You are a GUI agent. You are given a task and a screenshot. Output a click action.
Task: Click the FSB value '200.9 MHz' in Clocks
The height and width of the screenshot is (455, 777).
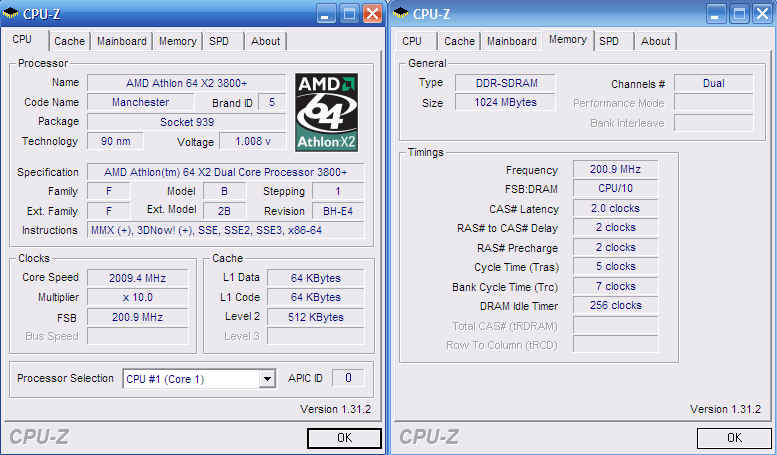click(x=138, y=317)
